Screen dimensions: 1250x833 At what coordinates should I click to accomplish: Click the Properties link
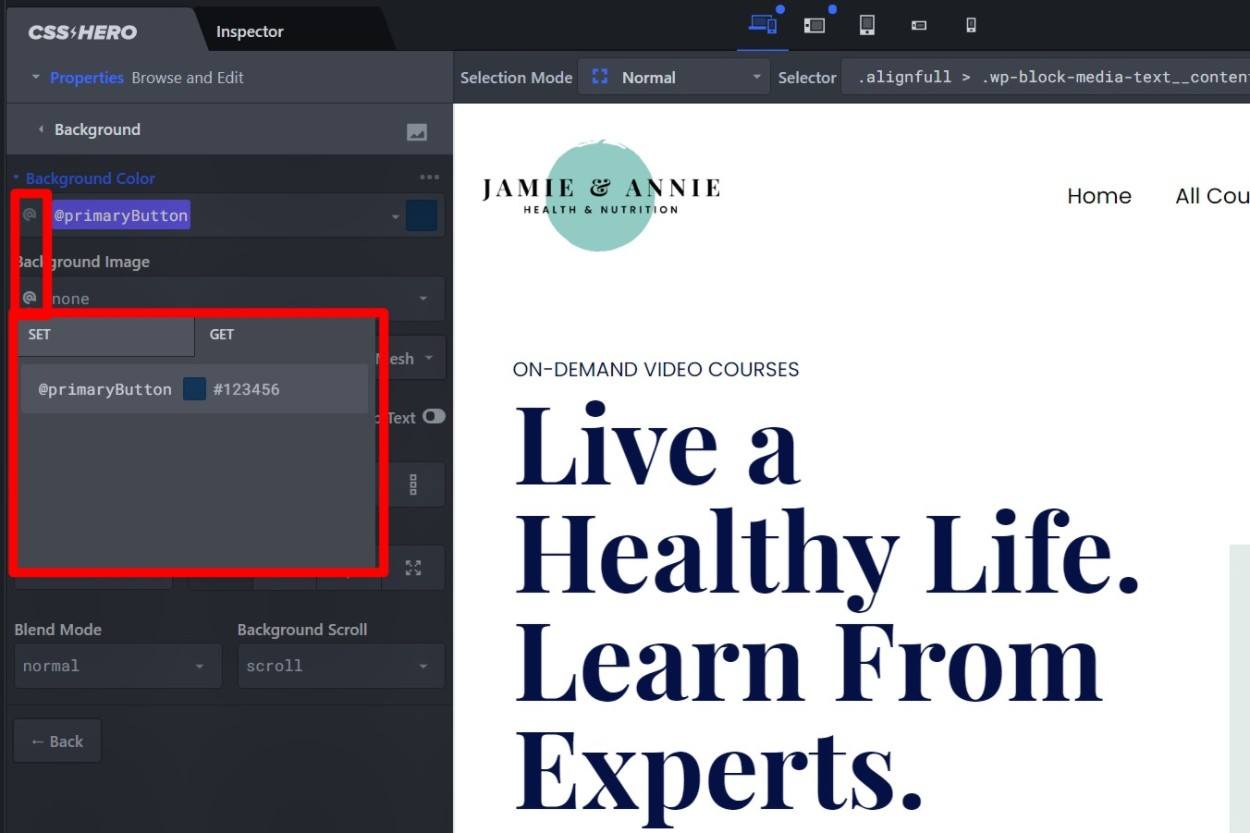87,77
